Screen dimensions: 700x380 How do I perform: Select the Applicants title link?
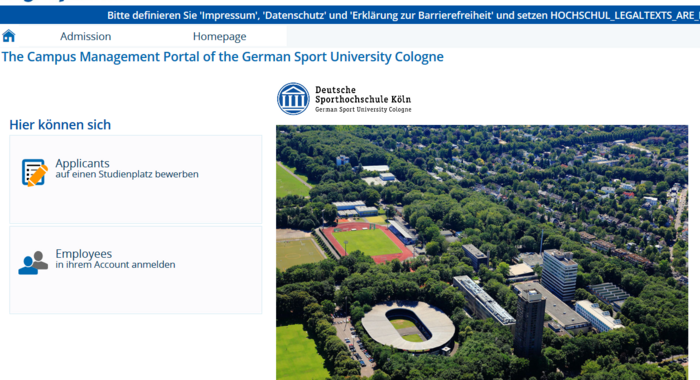pos(82,163)
